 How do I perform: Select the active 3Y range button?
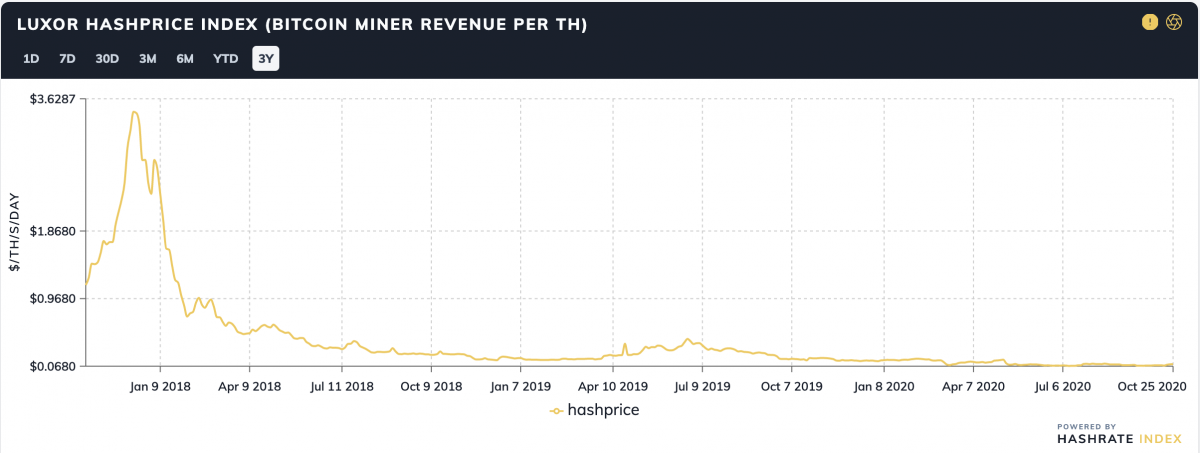coord(265,58)
